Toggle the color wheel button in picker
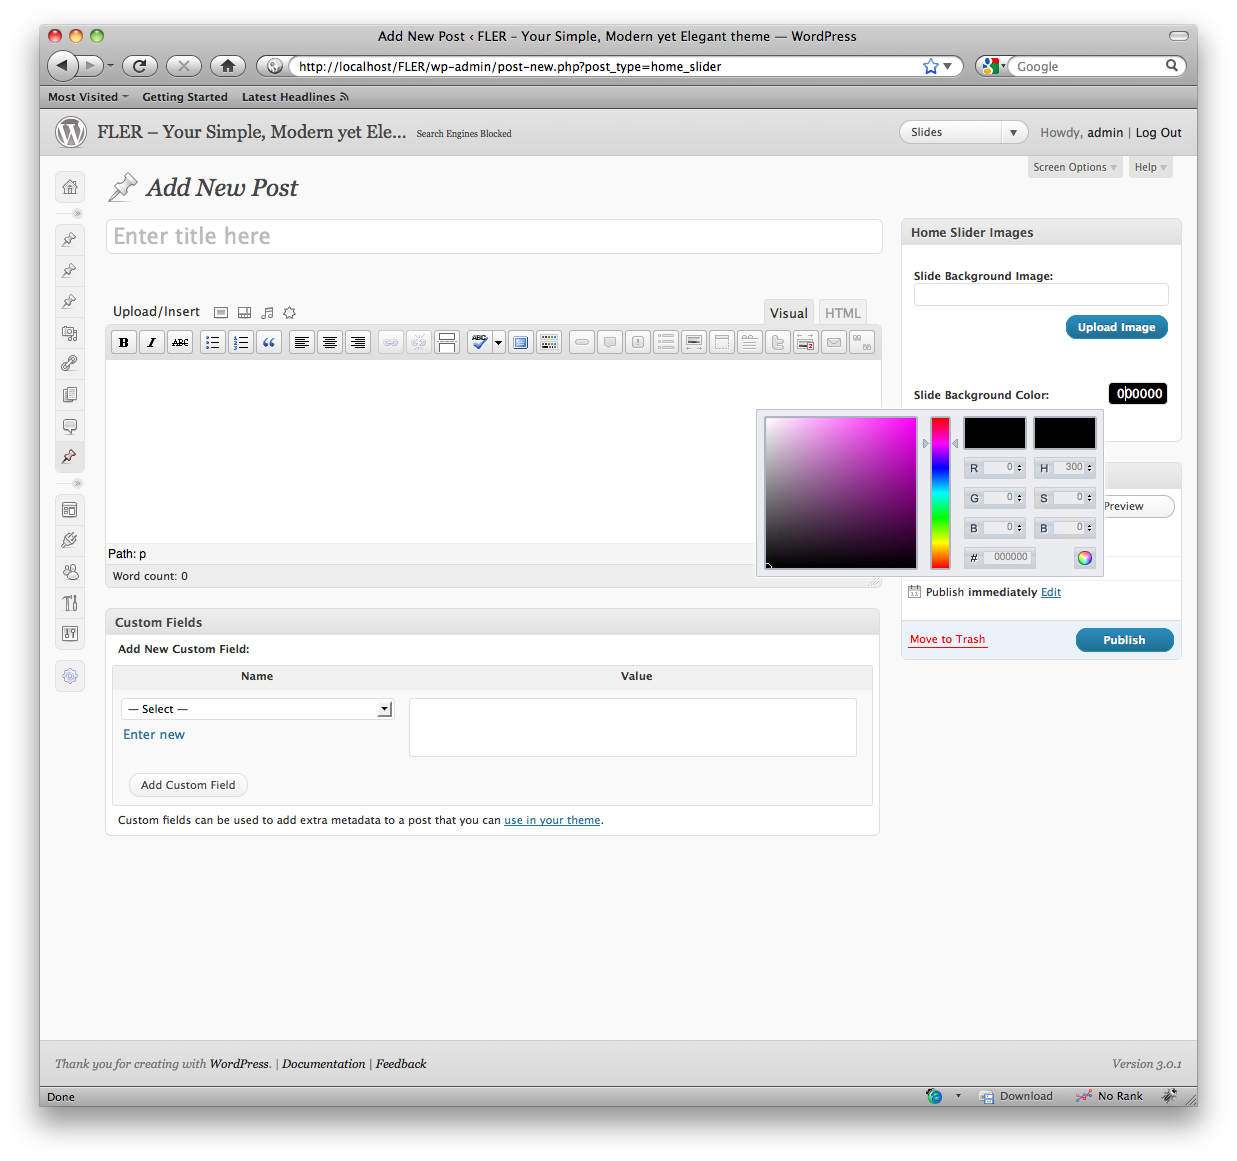The height and width of the screenshot is (1161, 1237). pyautogui.click(x=1085, y=558)
